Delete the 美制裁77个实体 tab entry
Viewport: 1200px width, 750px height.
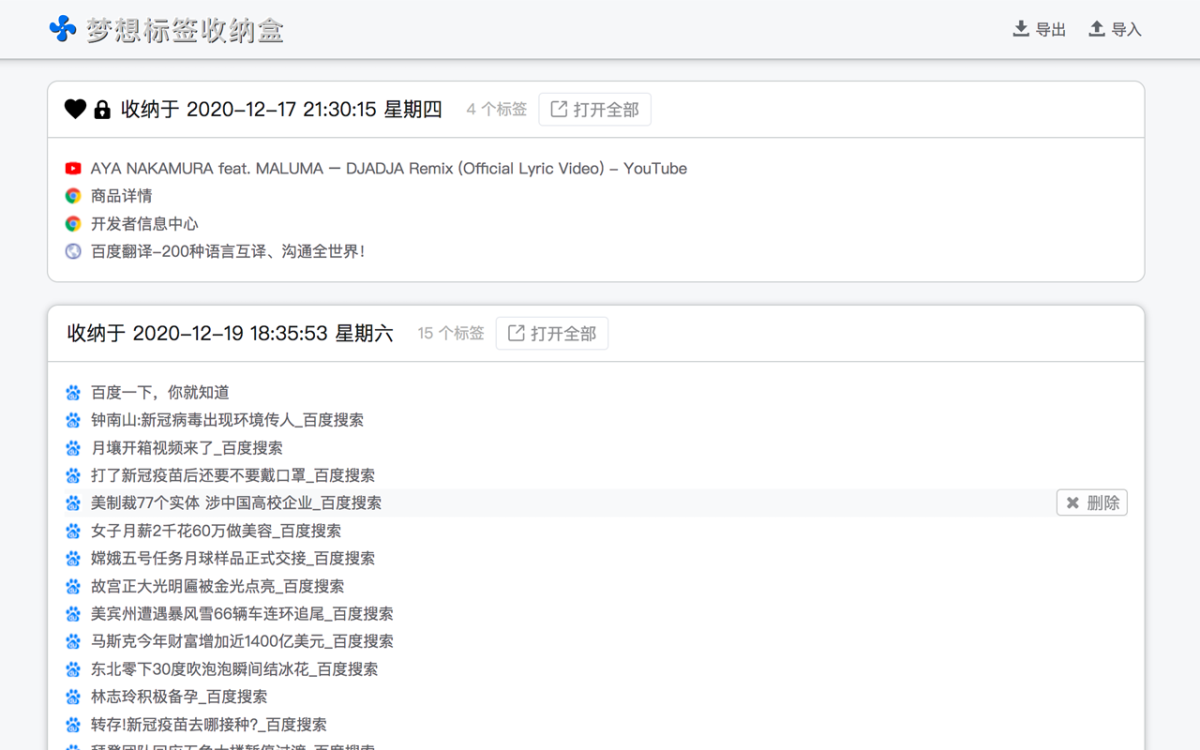pyautogui.click(x=1091, y=503)
